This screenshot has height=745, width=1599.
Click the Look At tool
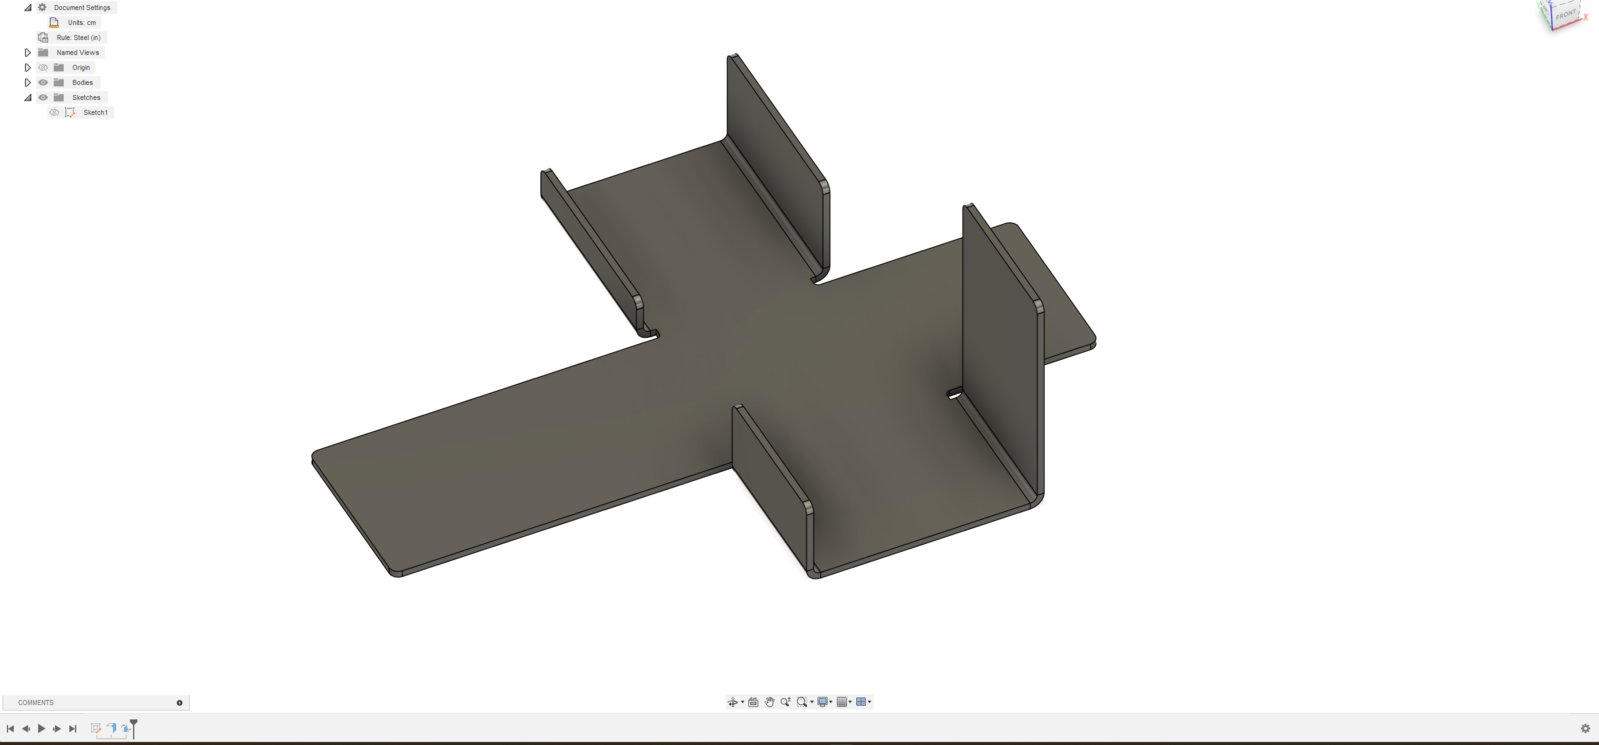[753, 702]
